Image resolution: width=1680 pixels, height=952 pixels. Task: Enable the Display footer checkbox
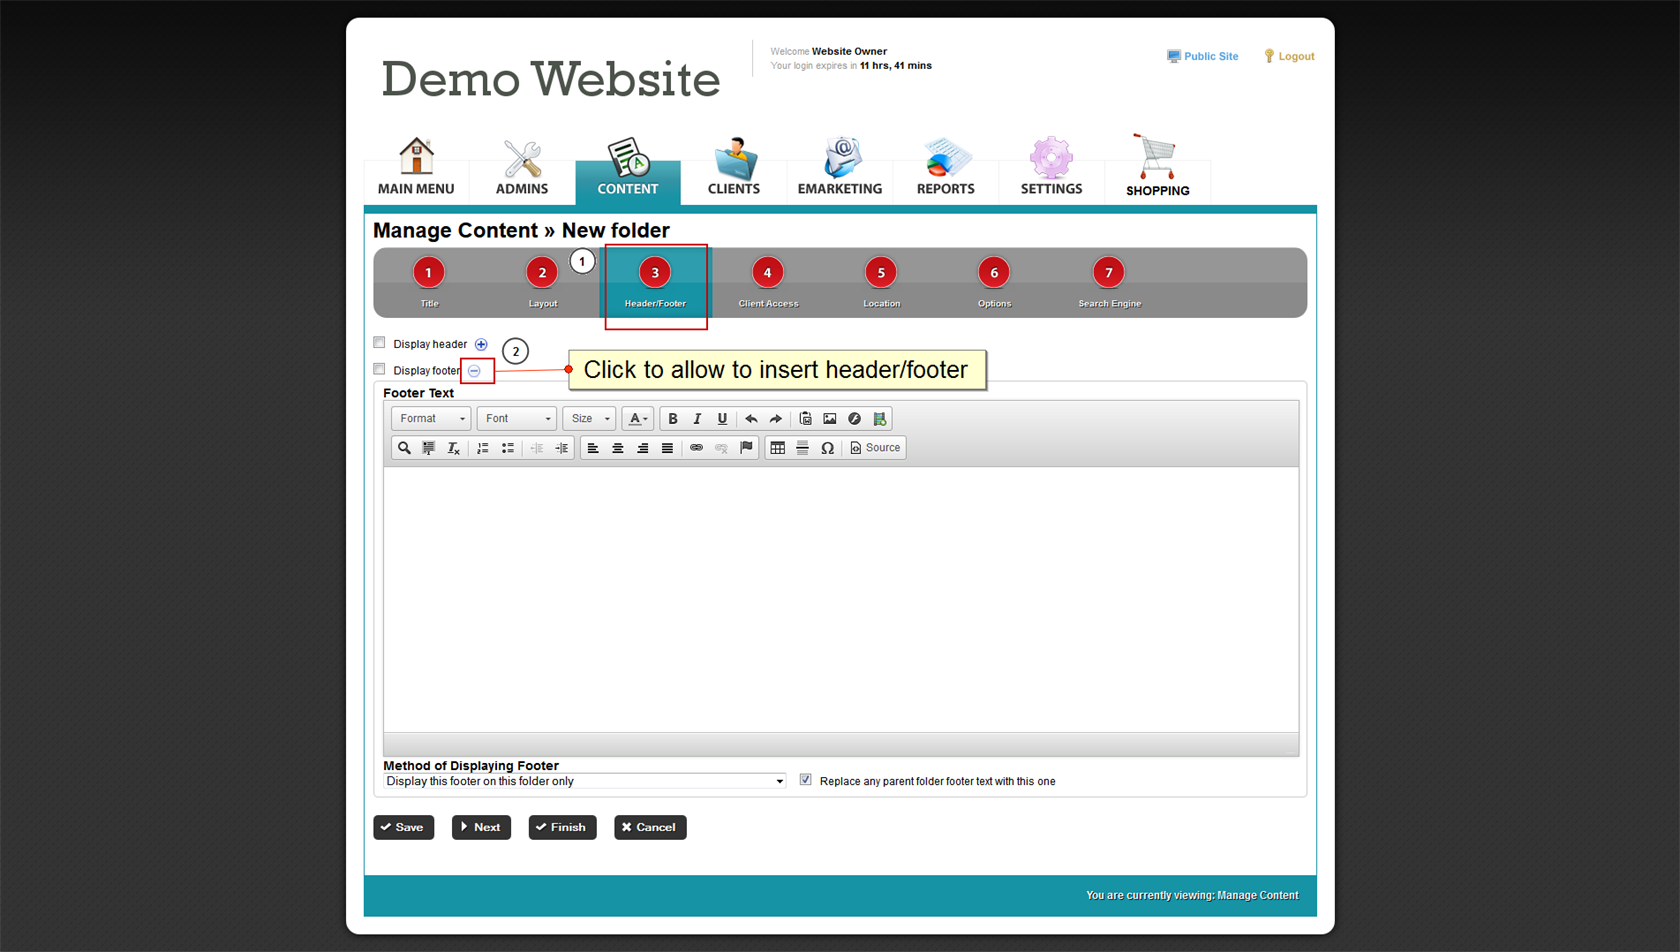point(380,369)
